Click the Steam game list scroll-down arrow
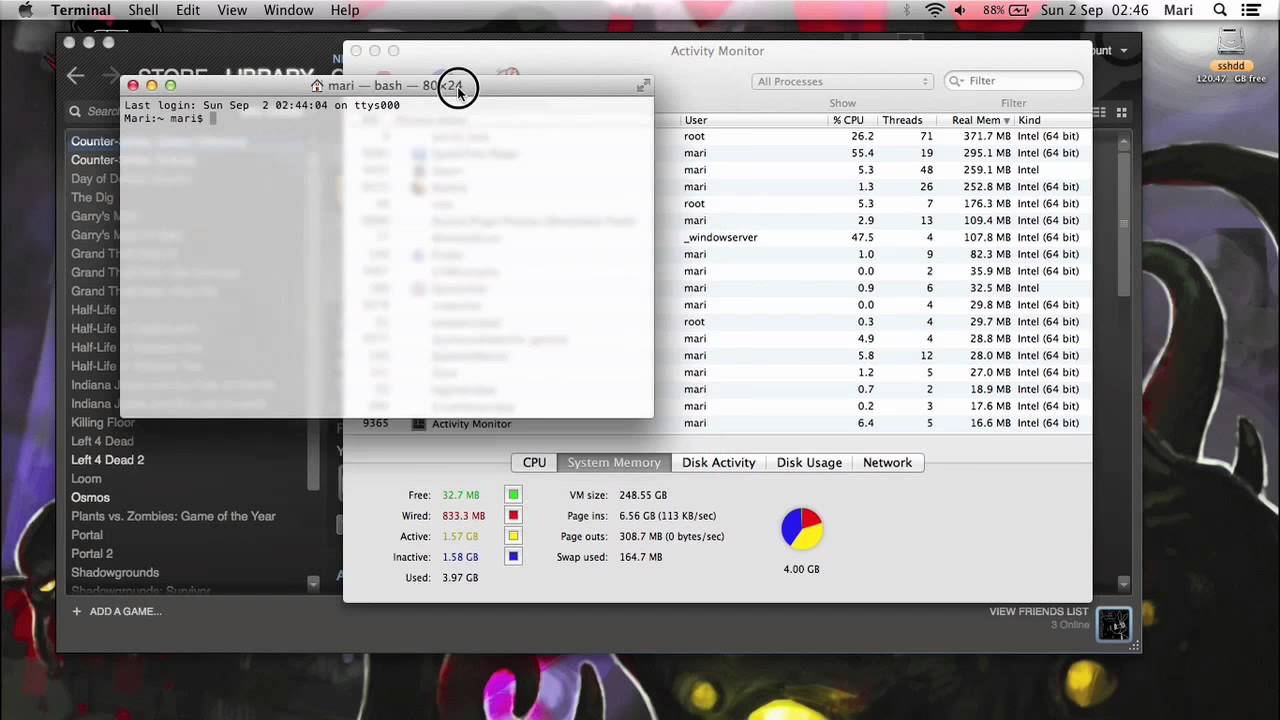The width and height of the screenshot is (1280, 720). point(313,583)
